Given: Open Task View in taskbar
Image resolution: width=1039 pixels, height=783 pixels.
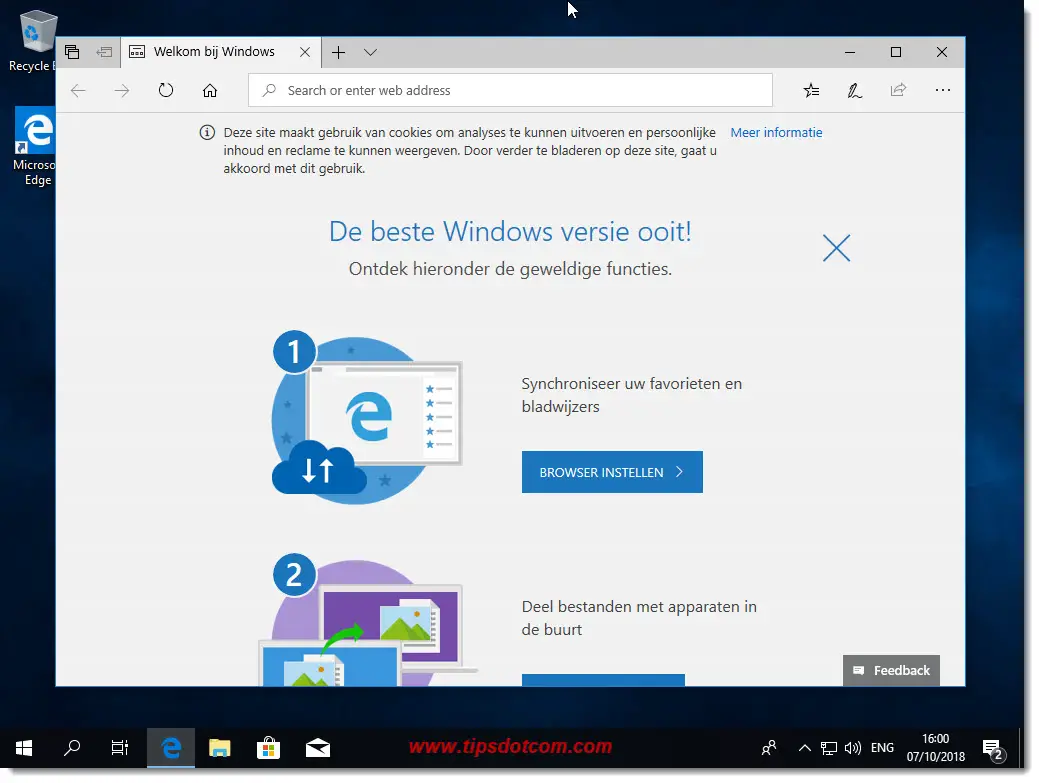Looking at the screenshot, I should [x=120, y=749].
